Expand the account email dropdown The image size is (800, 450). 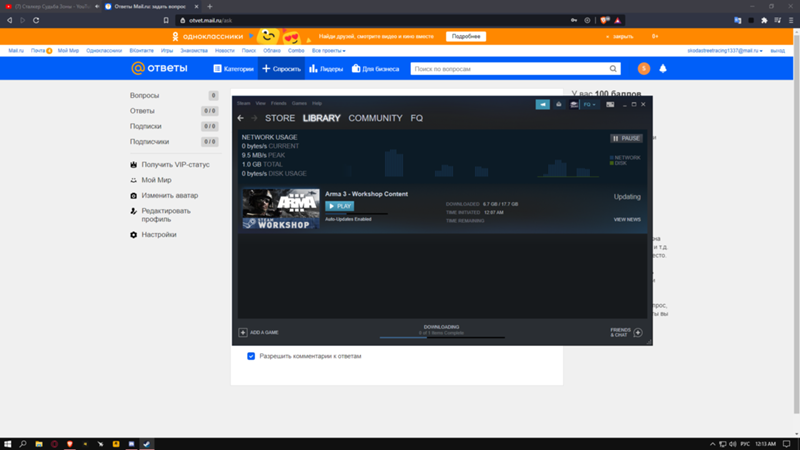click(724, 51)
